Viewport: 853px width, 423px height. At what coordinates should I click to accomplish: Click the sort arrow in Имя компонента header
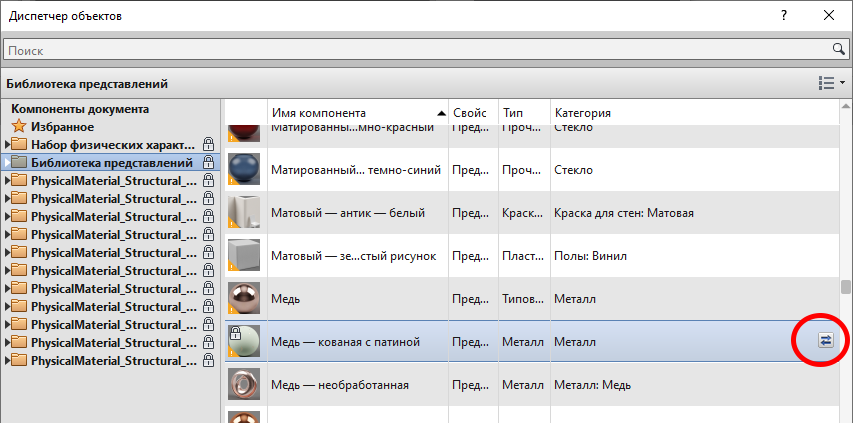point(441,113)
